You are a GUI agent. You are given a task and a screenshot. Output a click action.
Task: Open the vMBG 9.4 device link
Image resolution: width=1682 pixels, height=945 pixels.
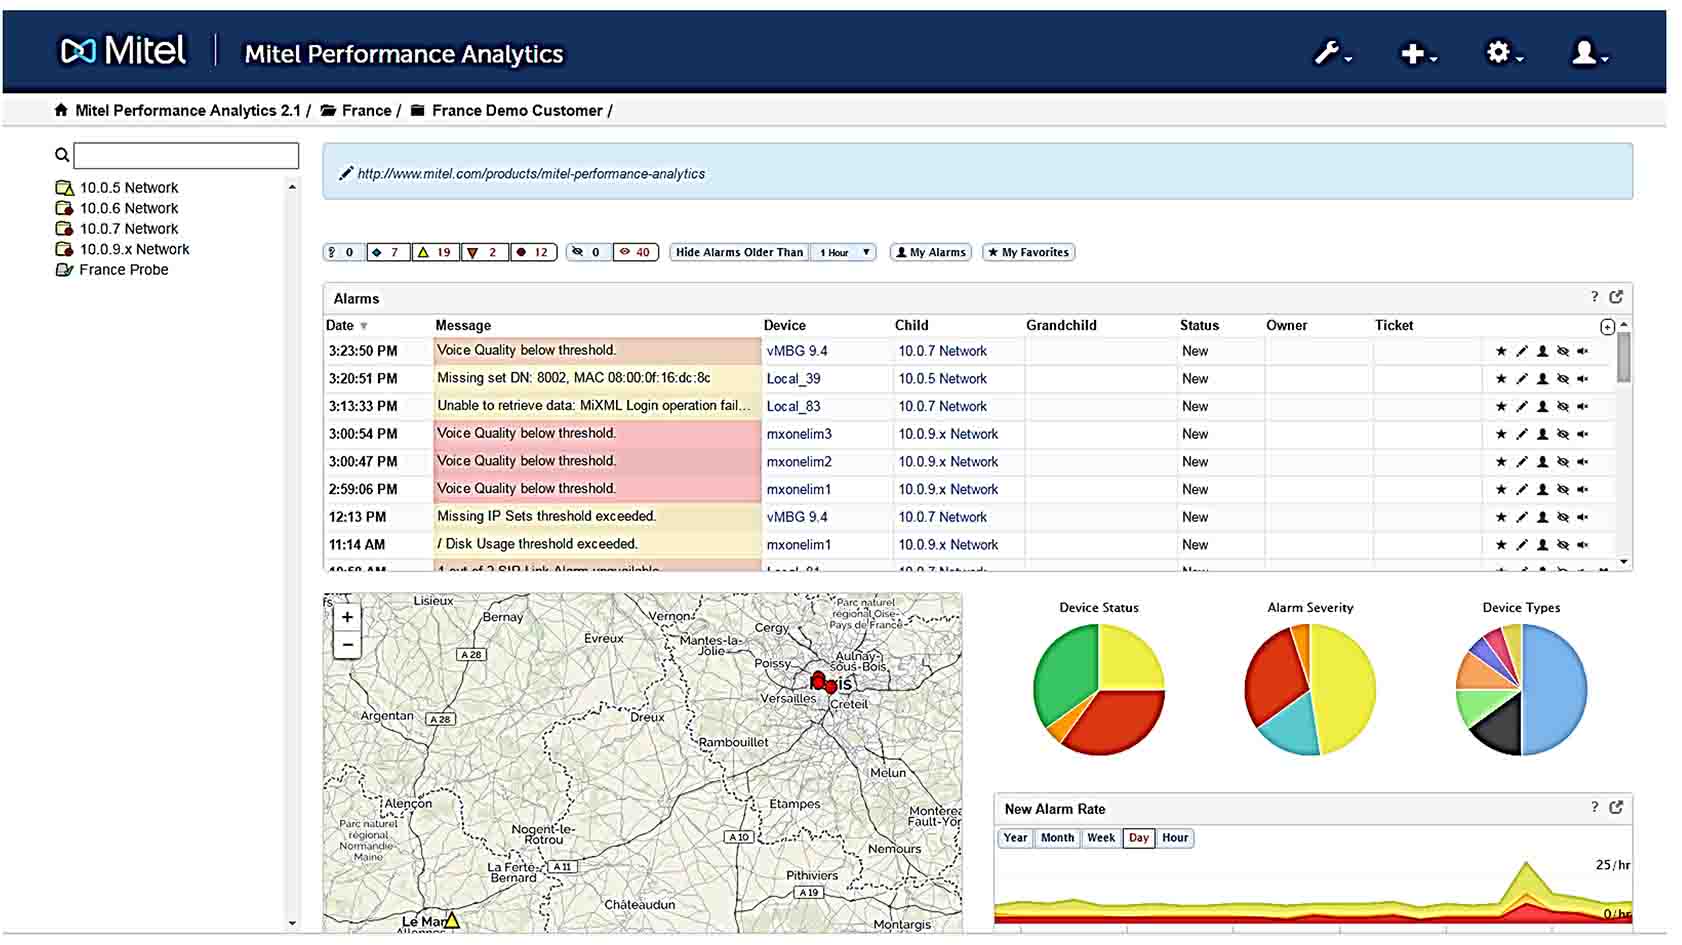coord(796,351)
